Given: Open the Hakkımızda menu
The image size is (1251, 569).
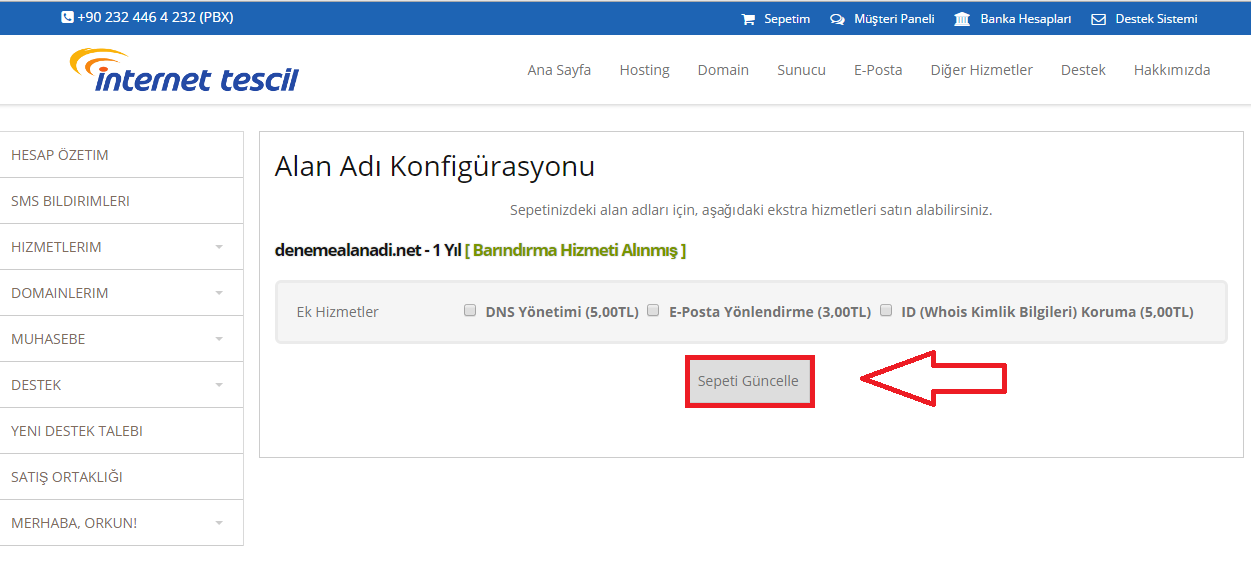Looking at the screenshot, I should tap(1172, 70).
